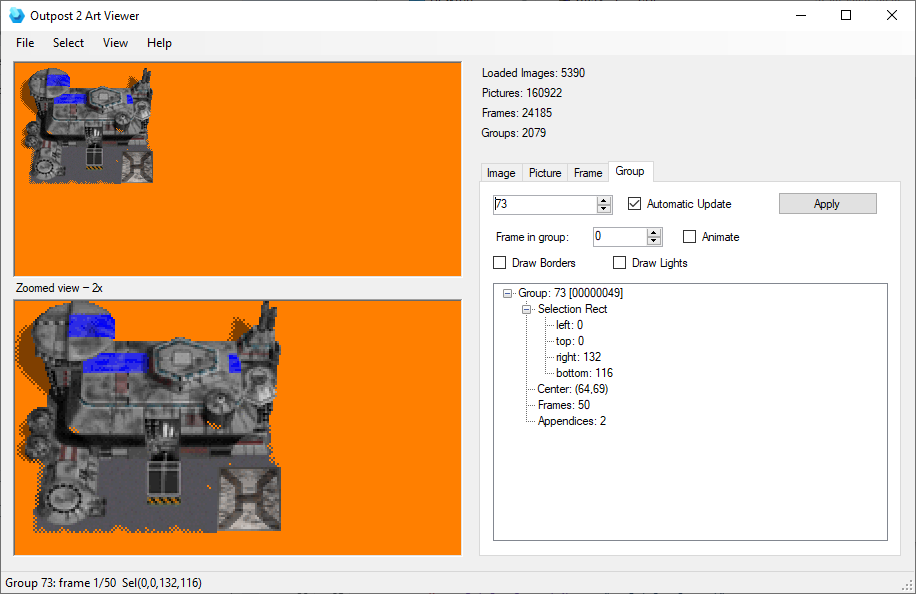The width and height of the screenshot is (916, 594).
Task: Enable the Draw Borders checkbox
Action: pyautogui.click(x=499, y=263)
